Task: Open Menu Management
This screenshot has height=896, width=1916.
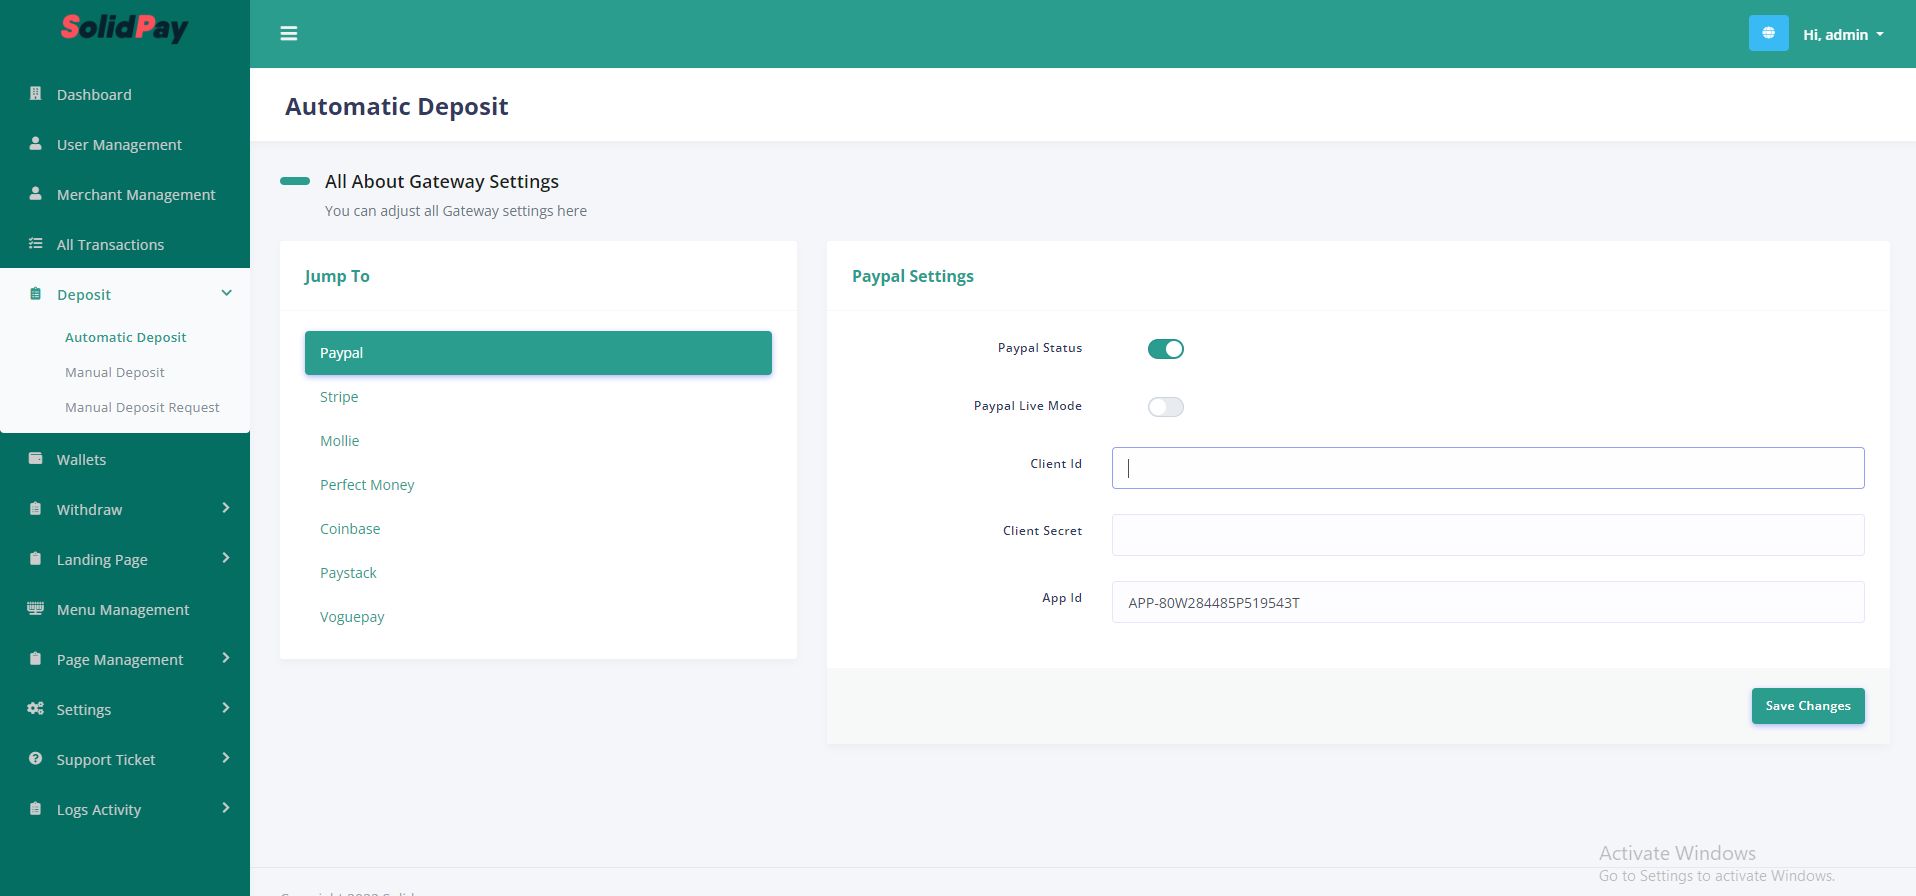Action: (x=123, y=610)
